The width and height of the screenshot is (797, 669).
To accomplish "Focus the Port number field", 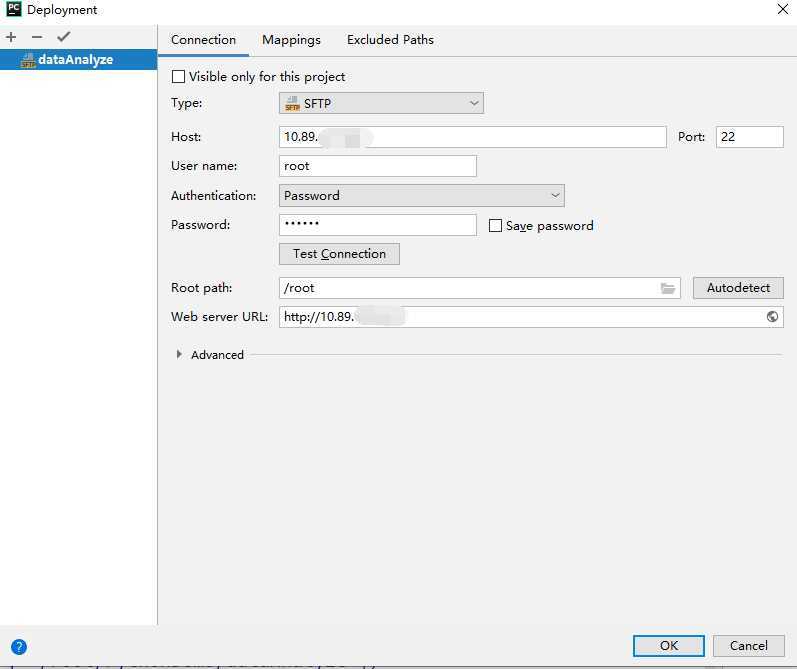I will tap(749, 137).
